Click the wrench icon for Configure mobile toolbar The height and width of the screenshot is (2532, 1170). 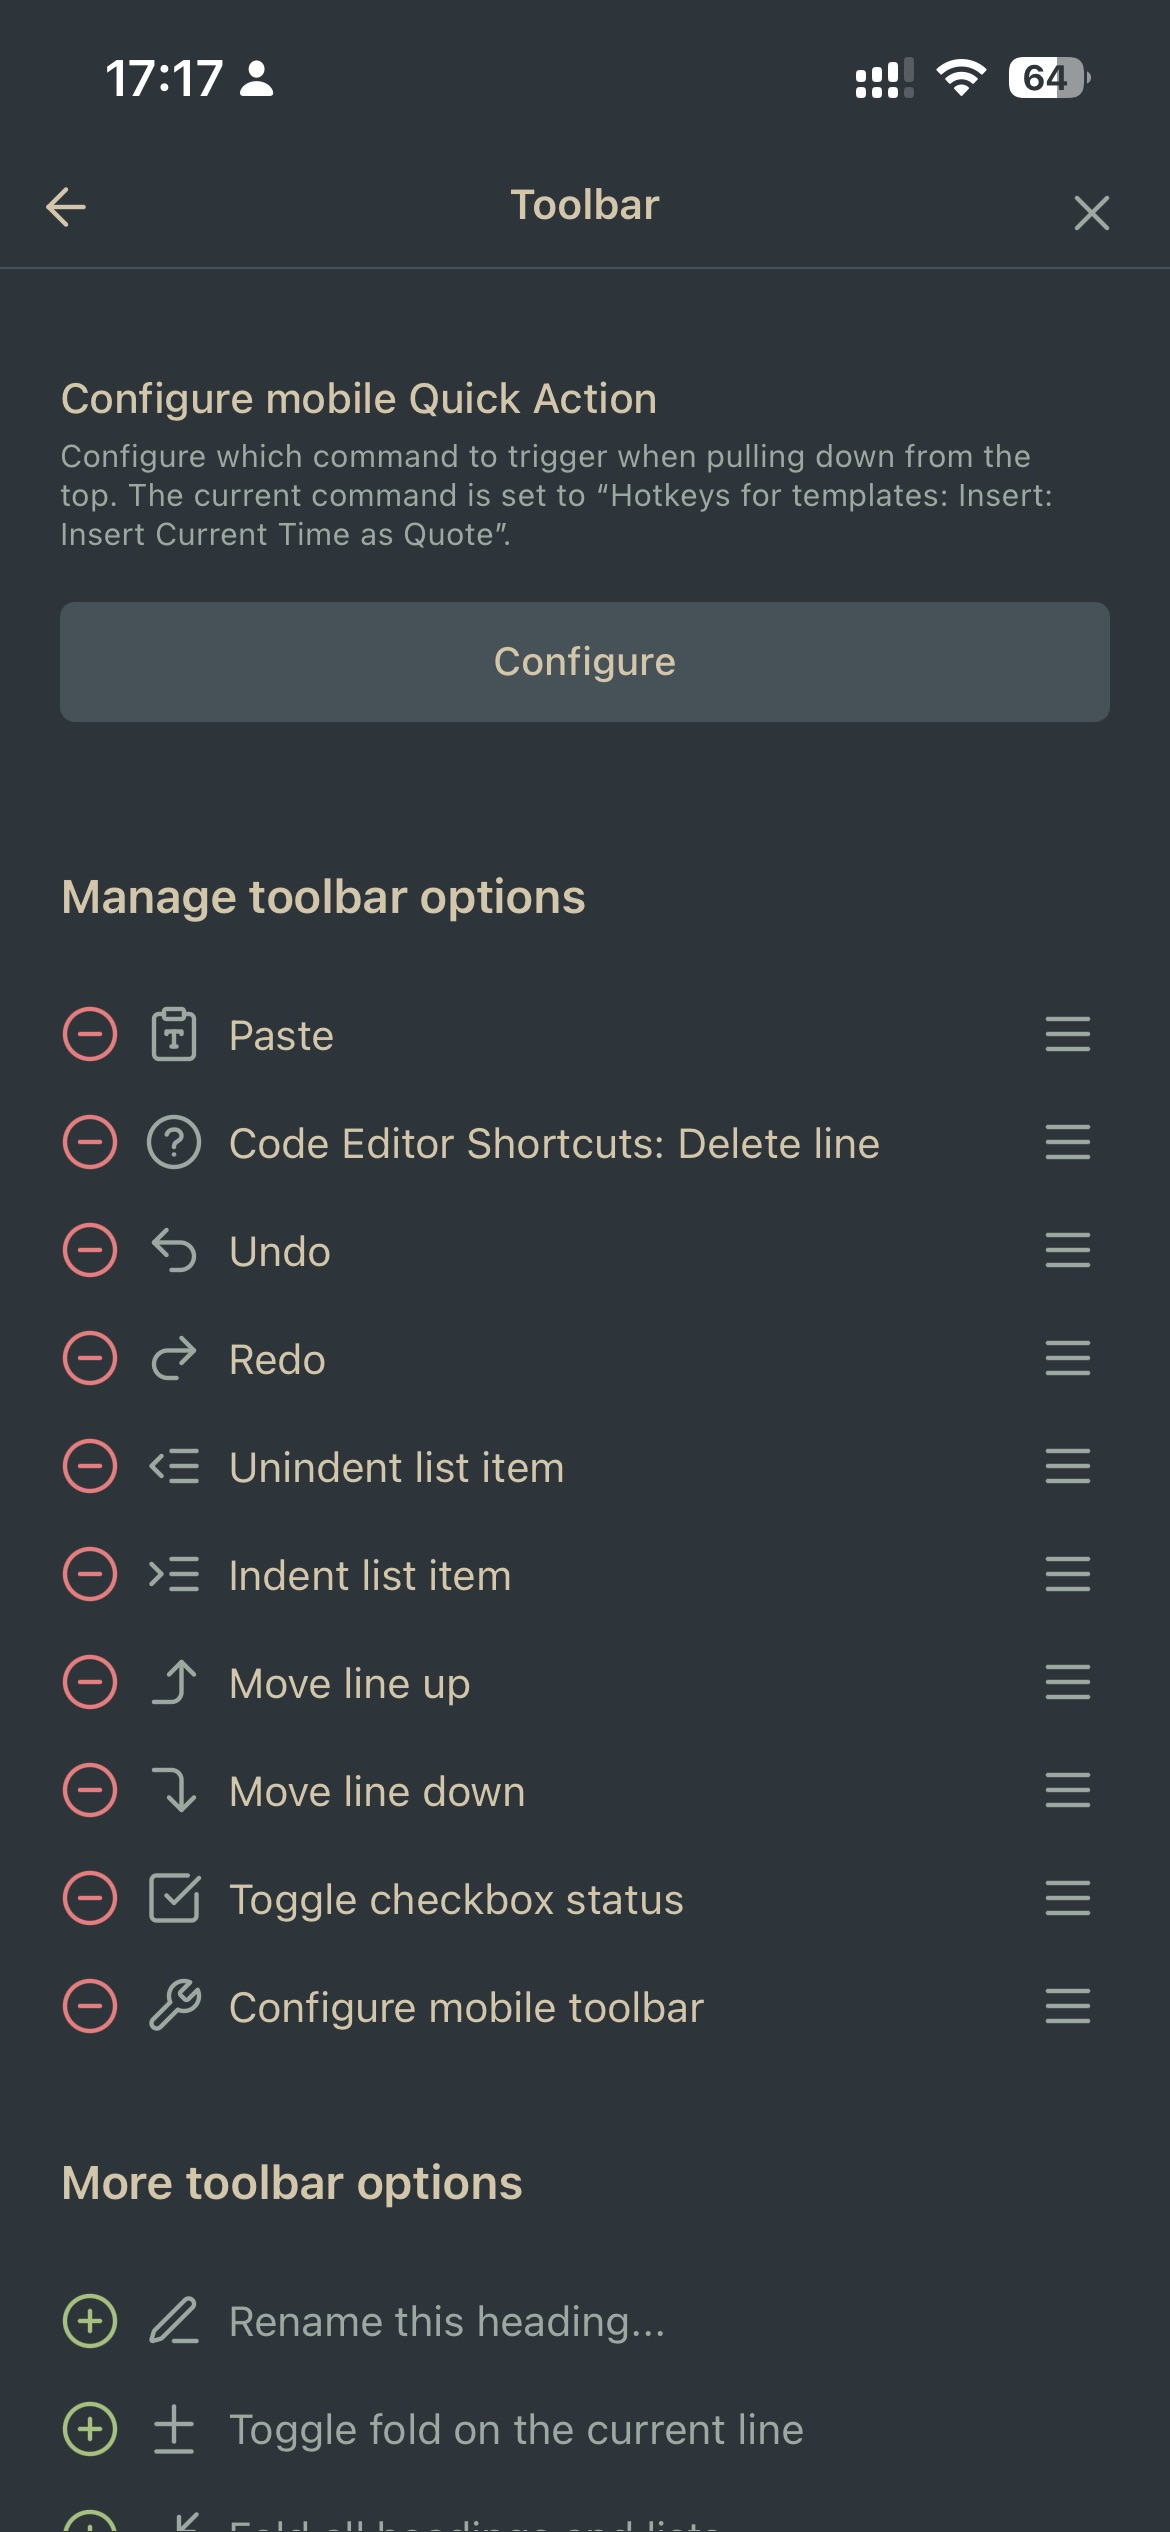pyautogui.click(x=173, y=2006)
